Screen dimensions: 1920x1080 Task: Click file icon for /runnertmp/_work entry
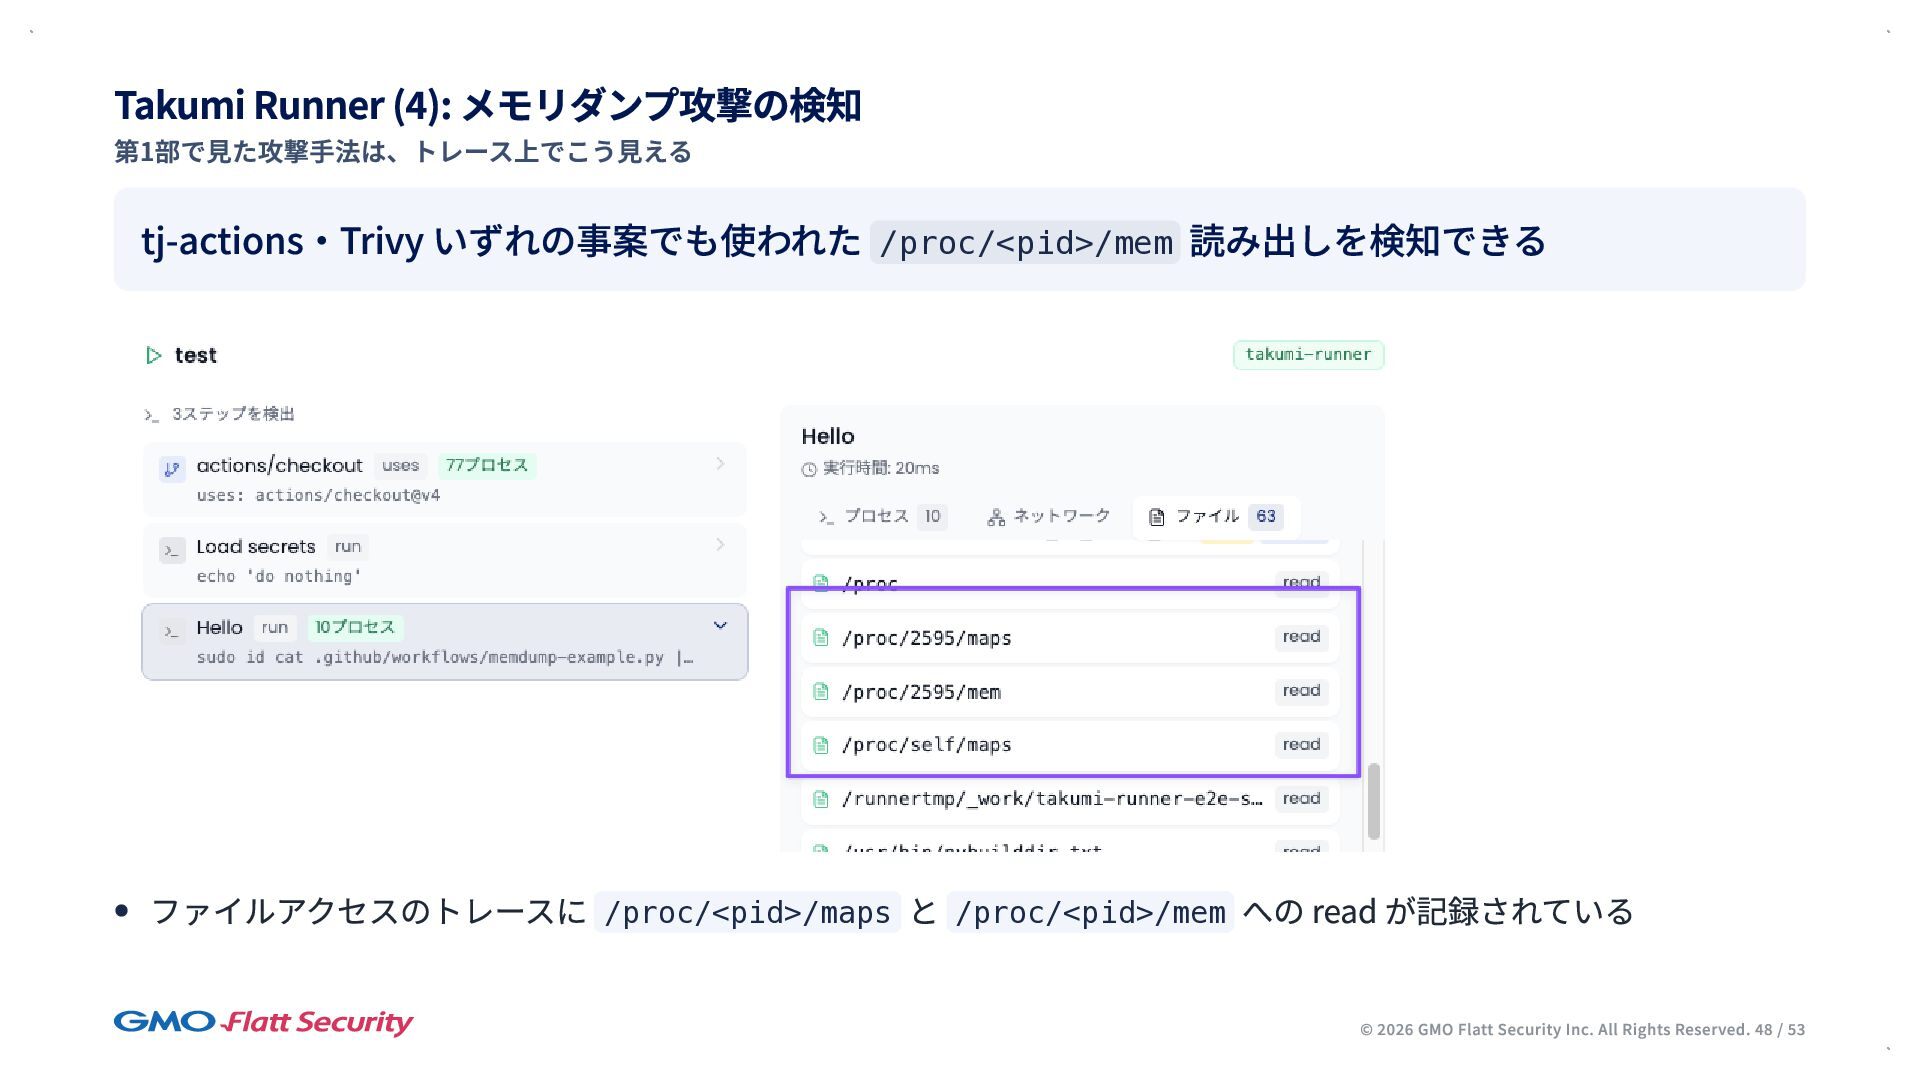pos(821,799)
